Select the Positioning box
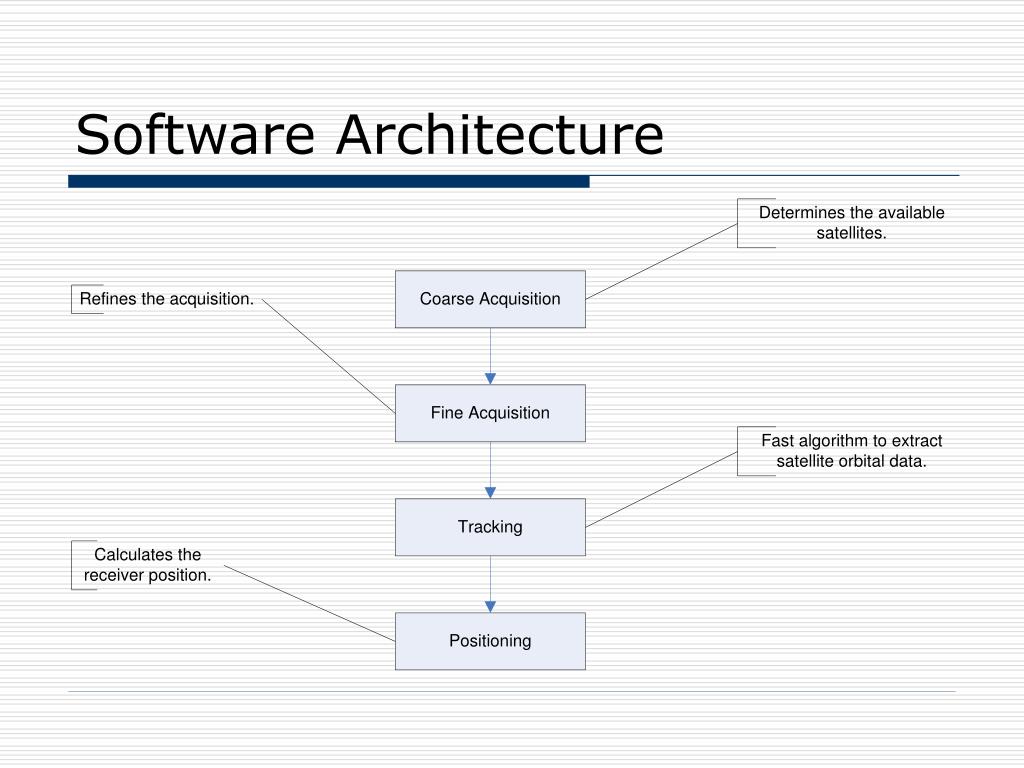1024x768 pixels. (490, 641)
